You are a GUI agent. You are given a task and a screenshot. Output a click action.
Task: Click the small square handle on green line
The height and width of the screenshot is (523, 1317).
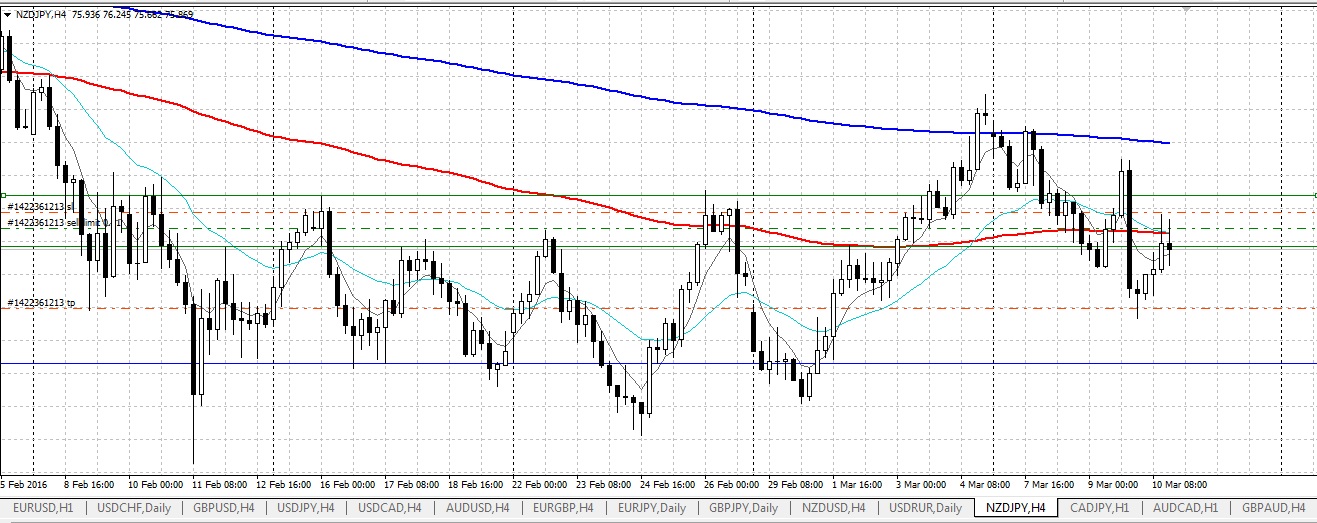coord(3,195)
